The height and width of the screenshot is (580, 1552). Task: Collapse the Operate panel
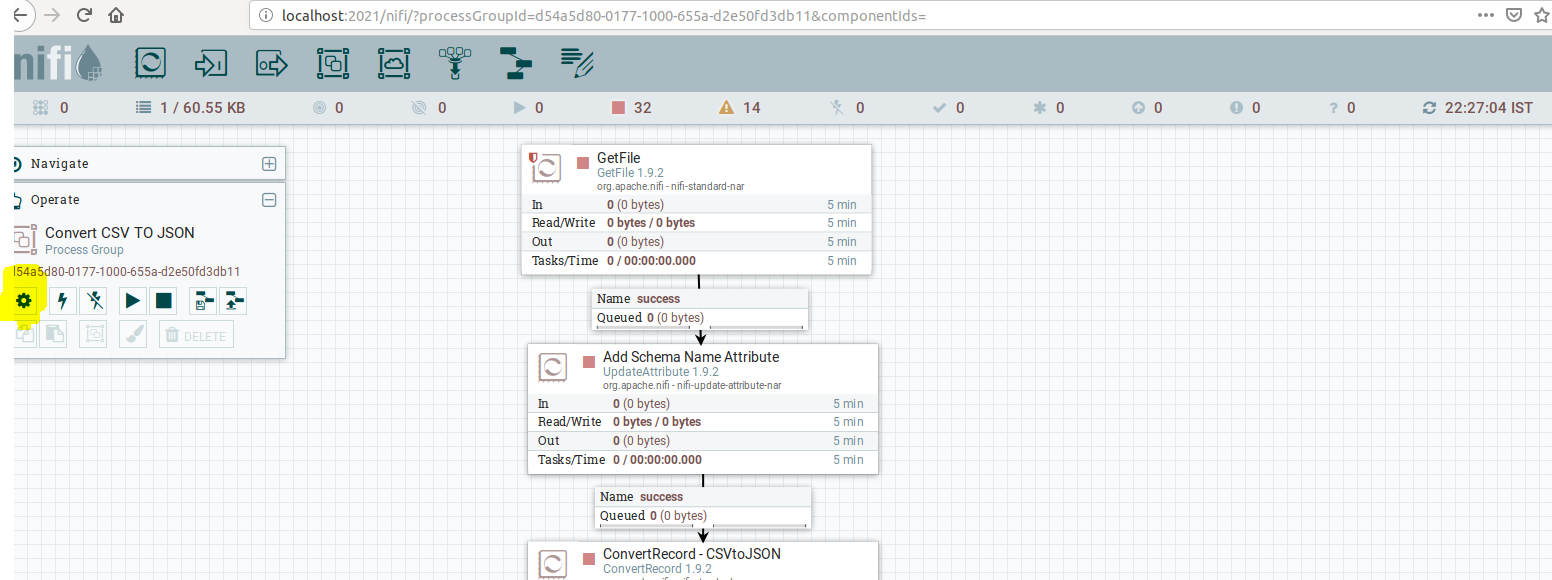point(268,200)
